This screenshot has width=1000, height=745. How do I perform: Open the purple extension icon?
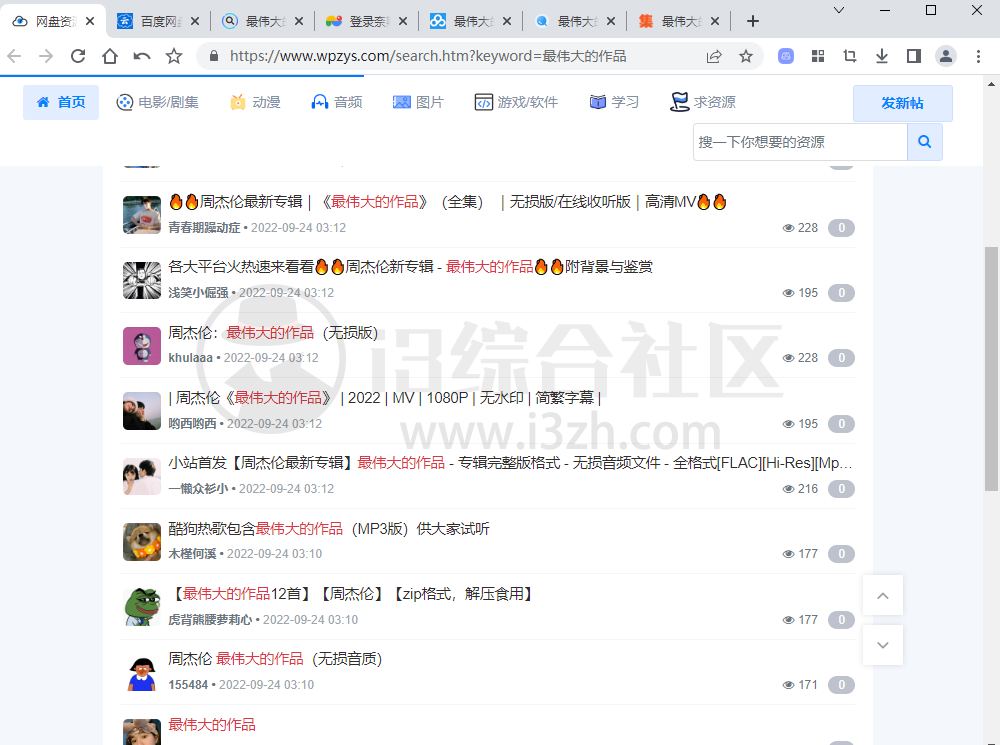tap(786, 56)
